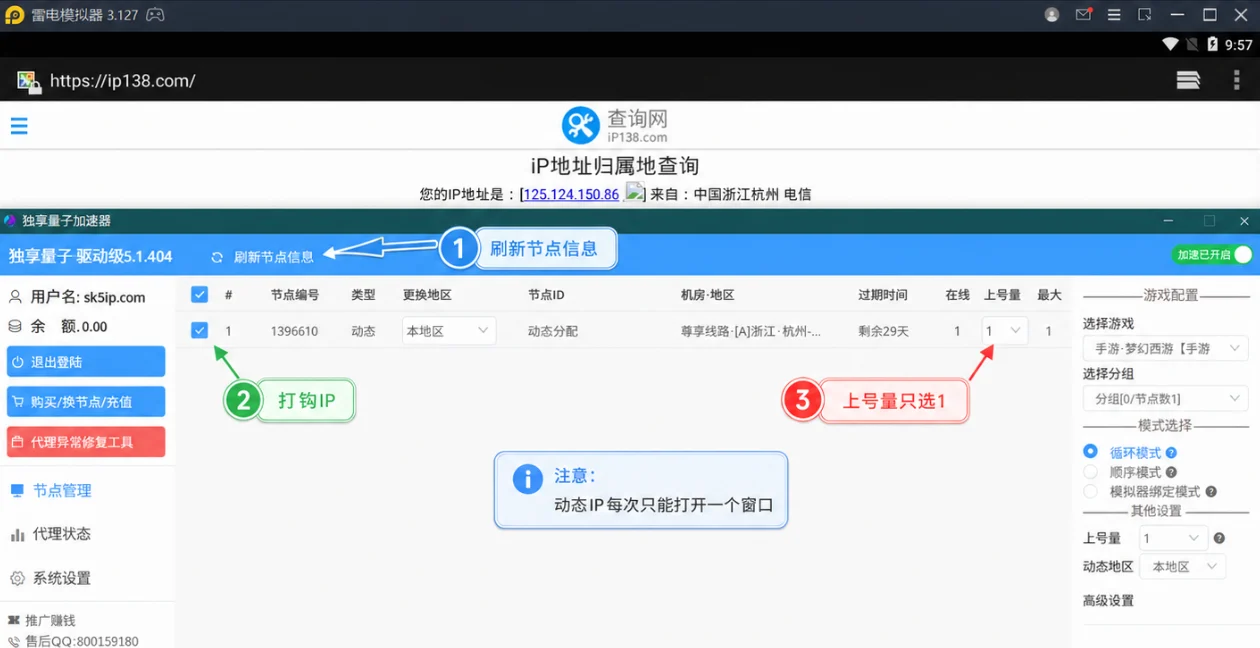The image size is (1260, 648).
Task: Click the 节点管理 monitor icon
Action: tap(17, 490)
